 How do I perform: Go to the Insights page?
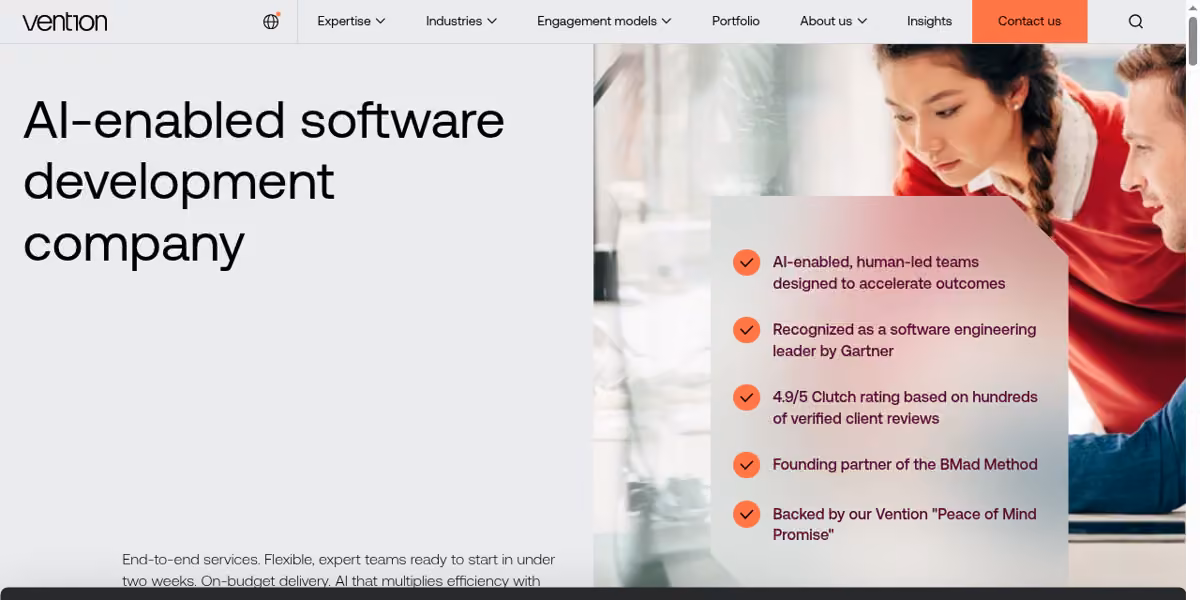[929, 21]
